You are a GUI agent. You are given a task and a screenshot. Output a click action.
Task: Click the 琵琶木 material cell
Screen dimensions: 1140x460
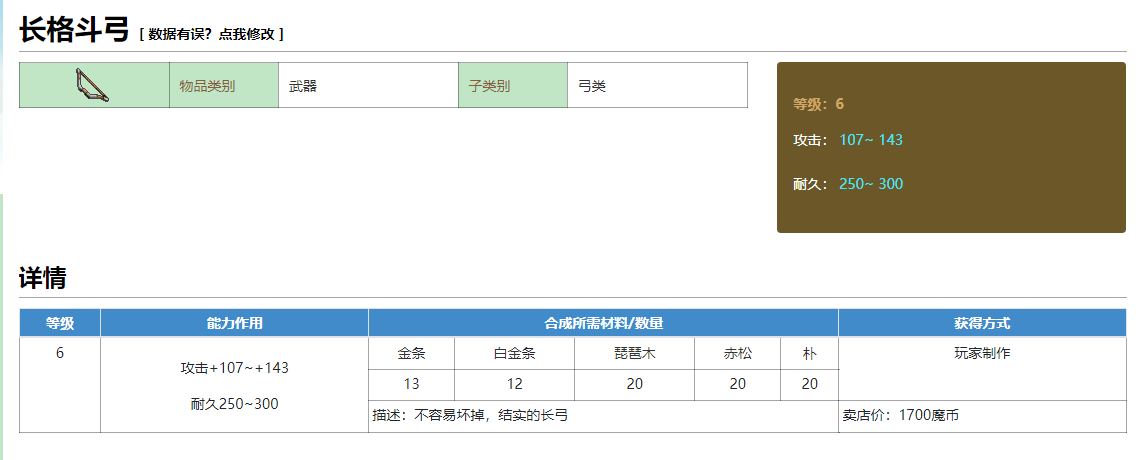coord(634,354)
